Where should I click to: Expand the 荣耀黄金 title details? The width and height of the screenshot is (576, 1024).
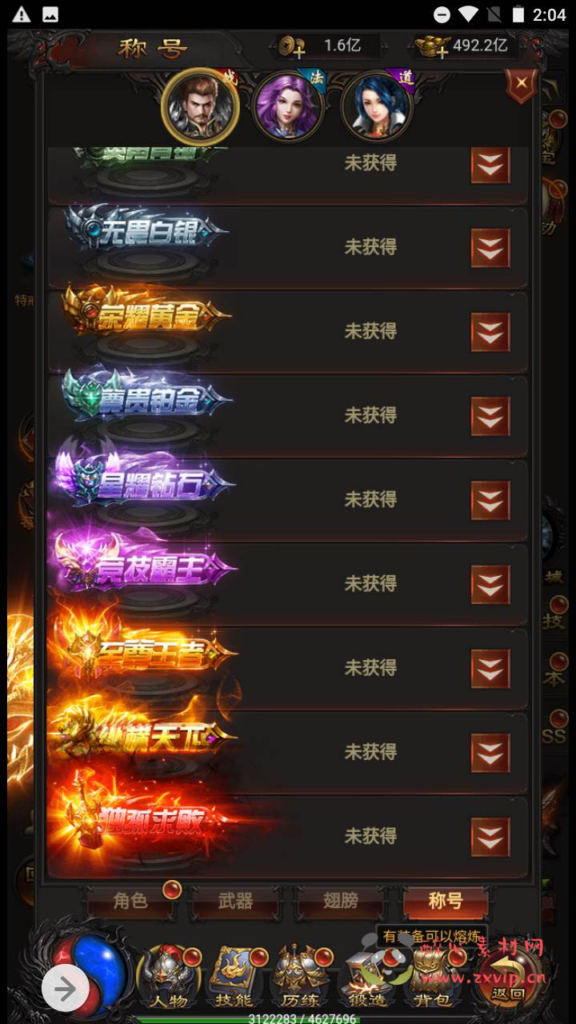490,332
